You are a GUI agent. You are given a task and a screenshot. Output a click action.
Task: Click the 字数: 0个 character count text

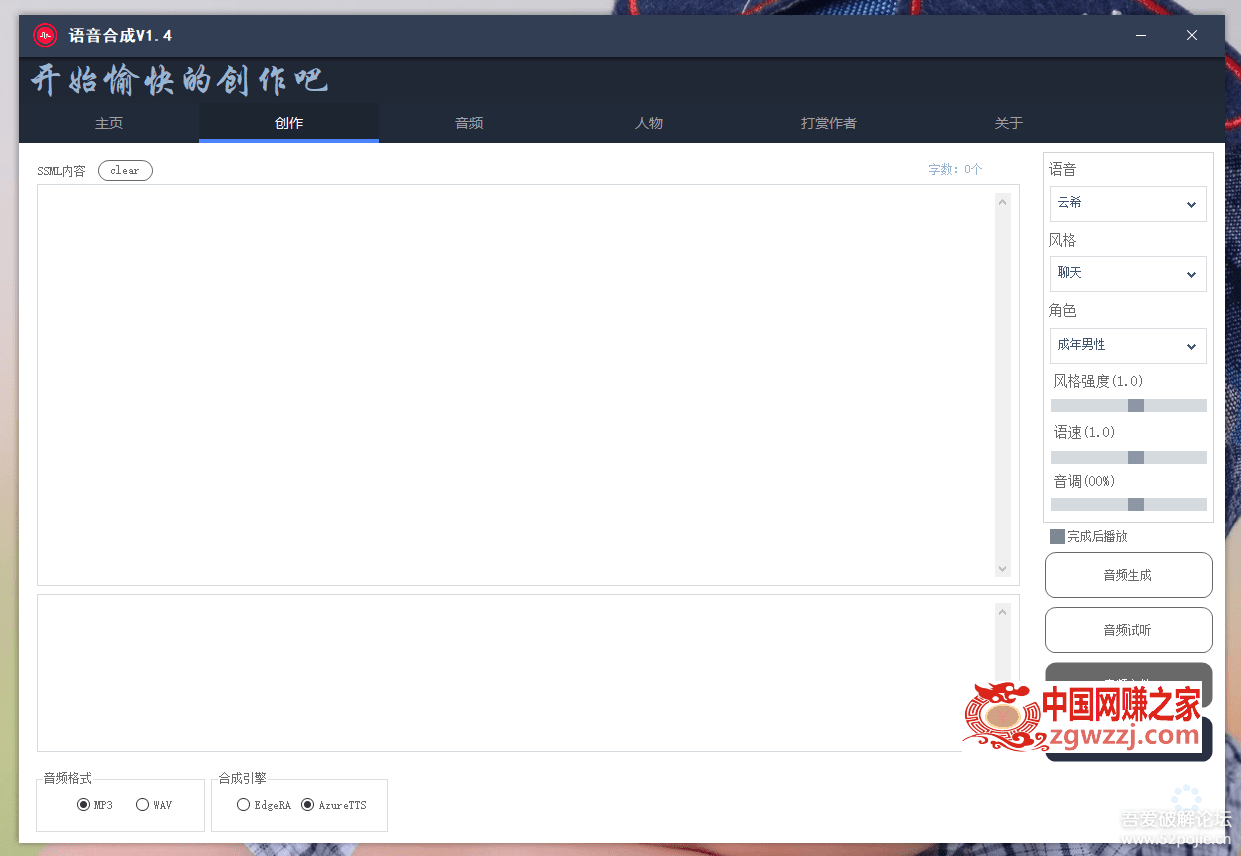click(955, 169)
